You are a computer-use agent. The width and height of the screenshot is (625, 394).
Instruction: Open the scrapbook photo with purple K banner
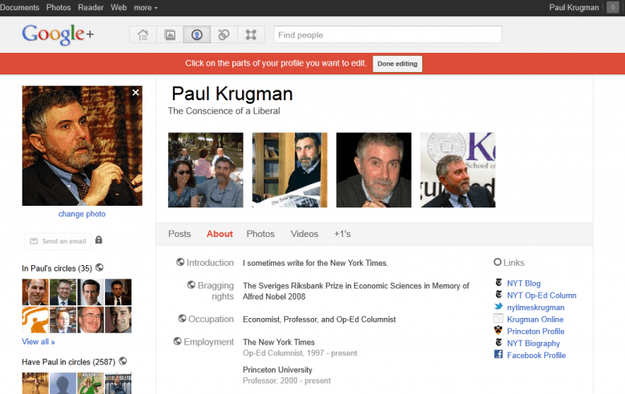(458, 170)
